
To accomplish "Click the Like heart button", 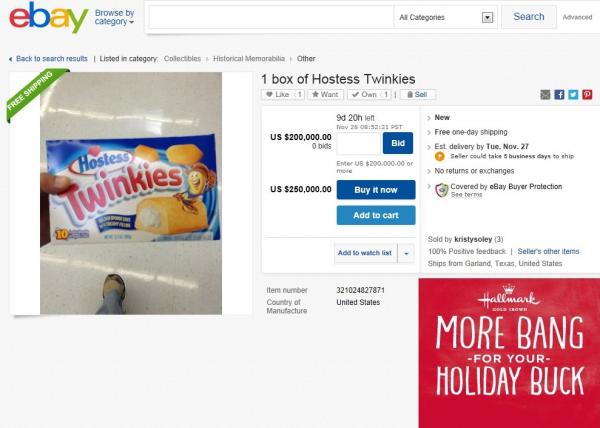I will (278, 95).
